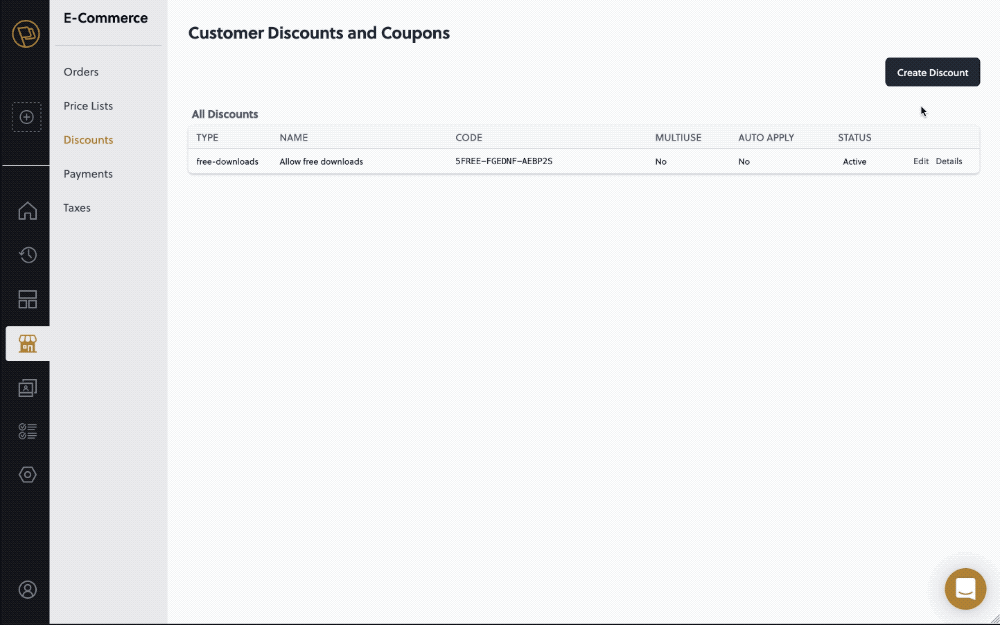Navigate to Price Lists

pos(88,106)
